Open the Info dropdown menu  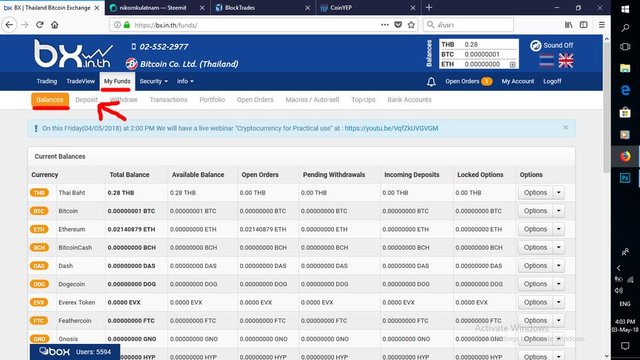185,81
